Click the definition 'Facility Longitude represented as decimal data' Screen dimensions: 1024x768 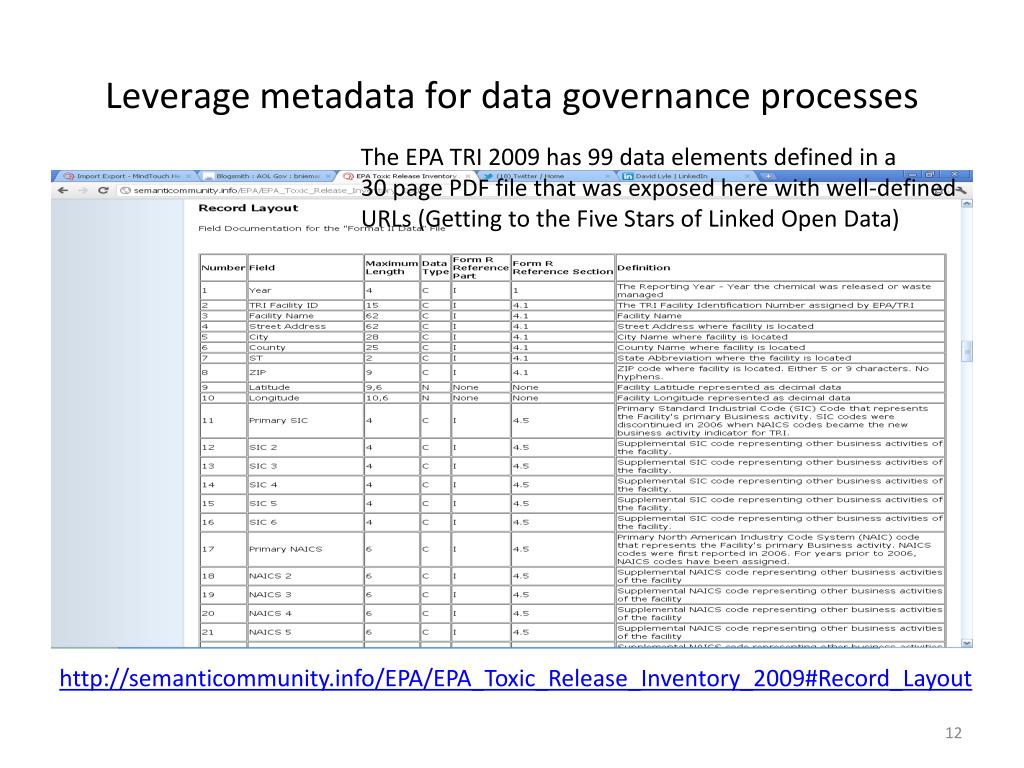point(733,398)
